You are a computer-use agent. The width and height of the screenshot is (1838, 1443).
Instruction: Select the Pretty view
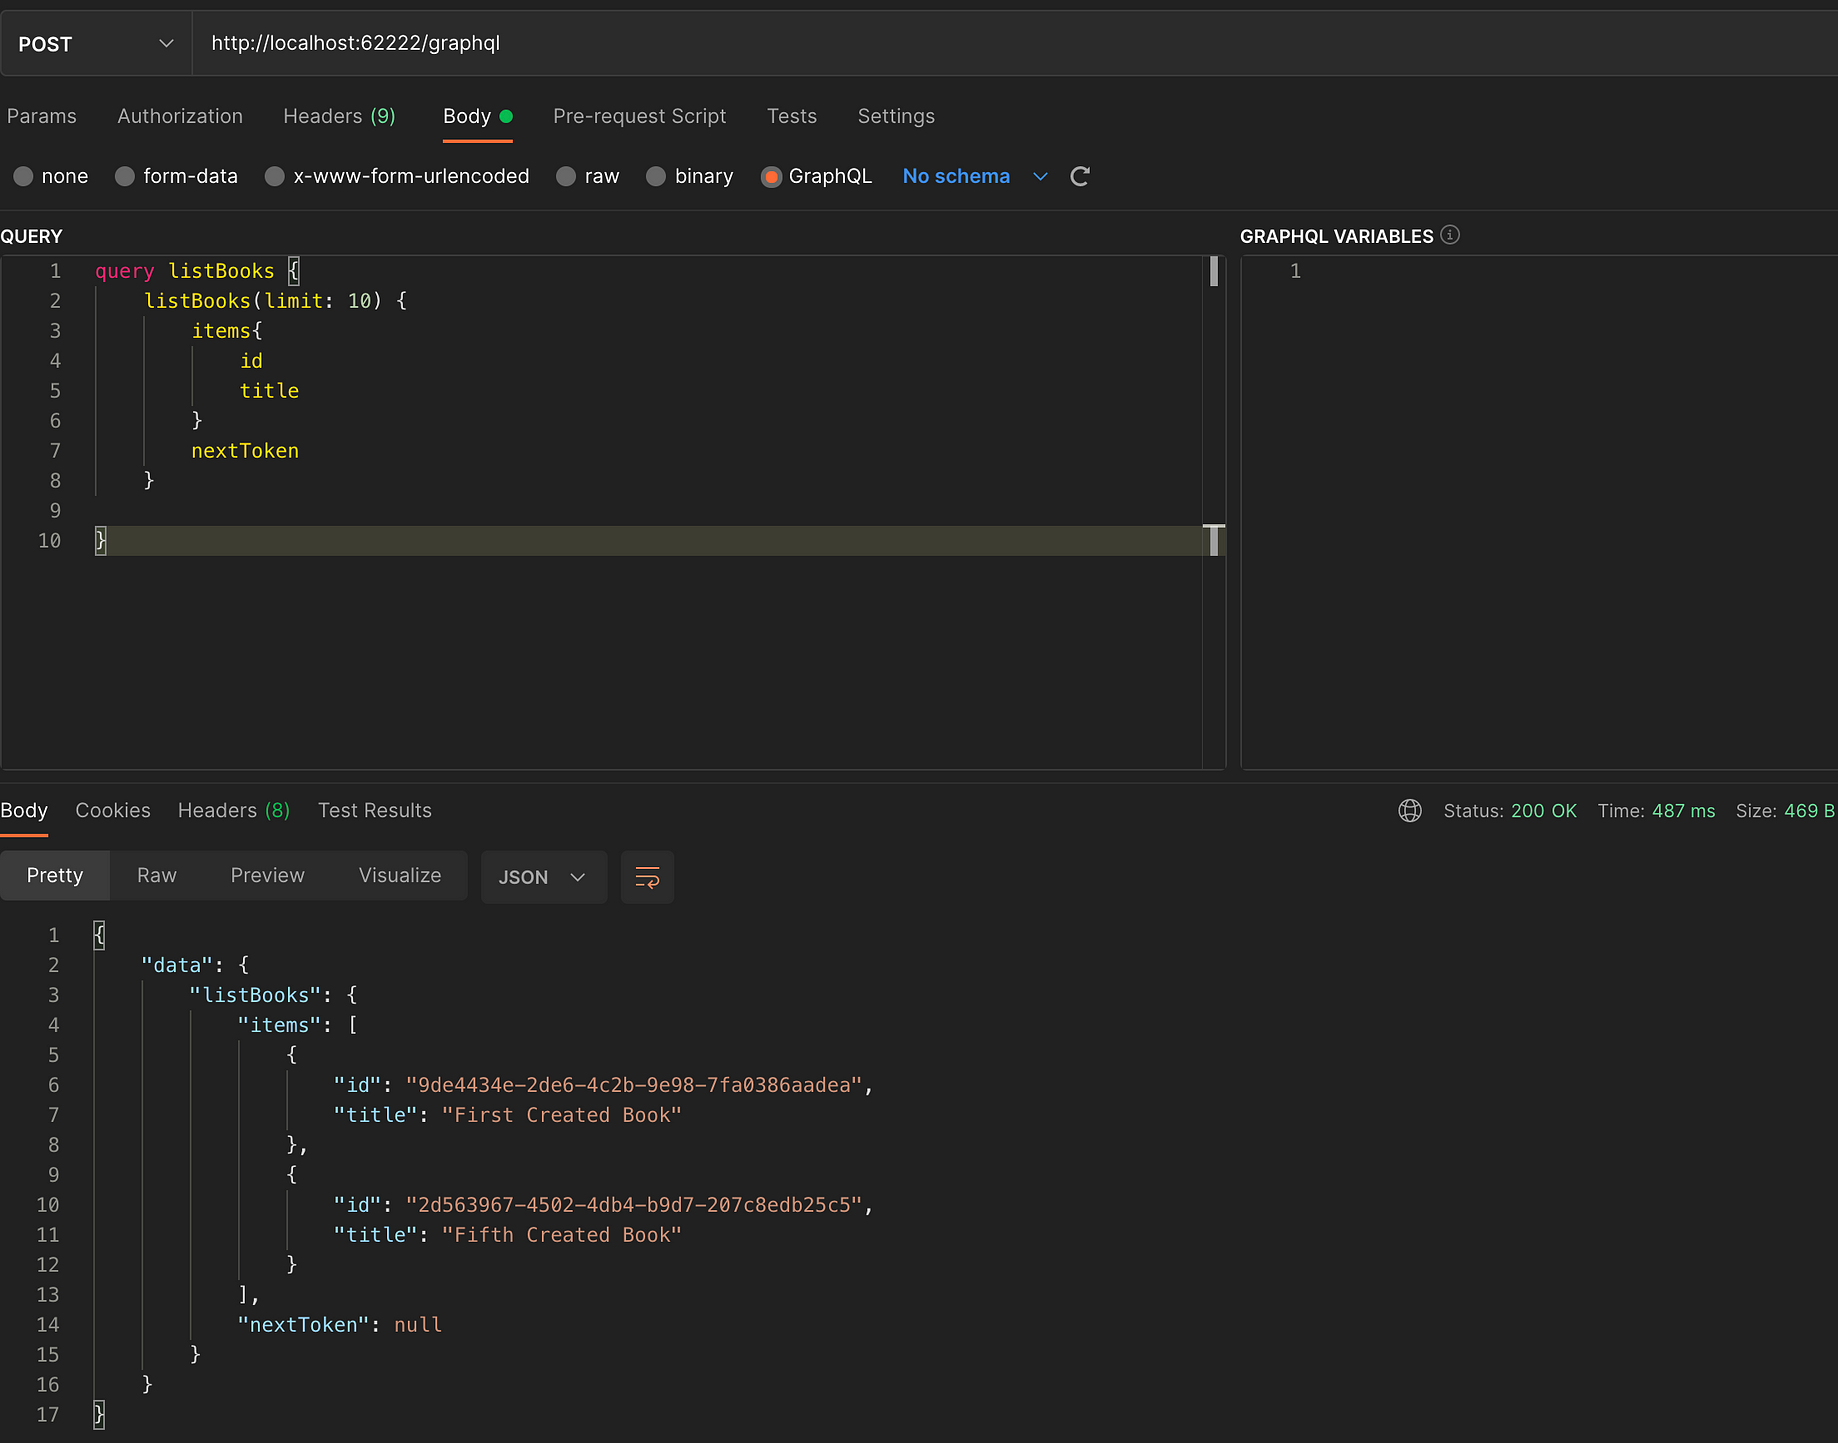[x=55, y=875]
